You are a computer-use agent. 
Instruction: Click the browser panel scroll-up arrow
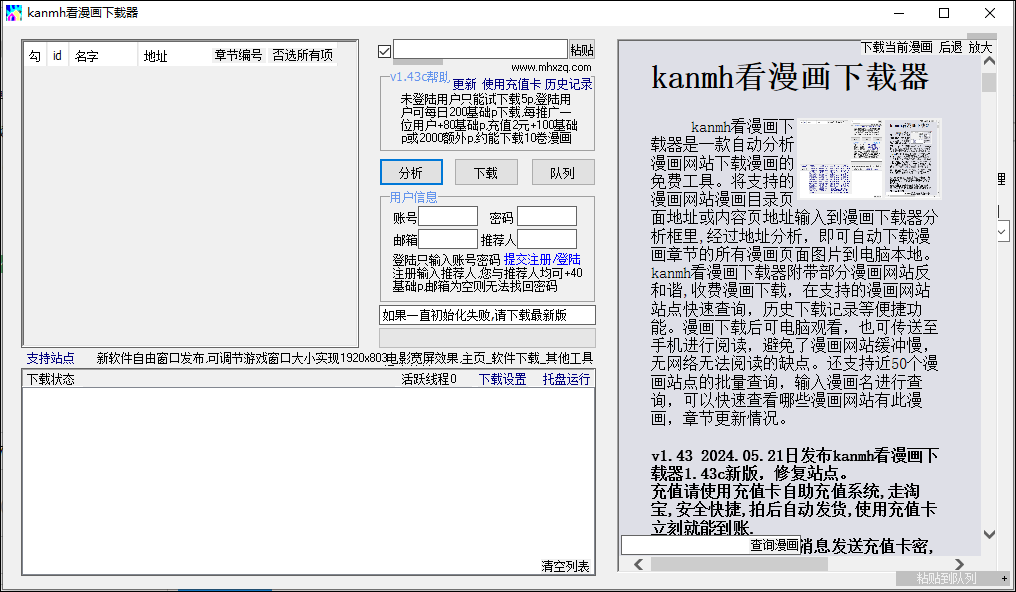click(x=989, y=62)
